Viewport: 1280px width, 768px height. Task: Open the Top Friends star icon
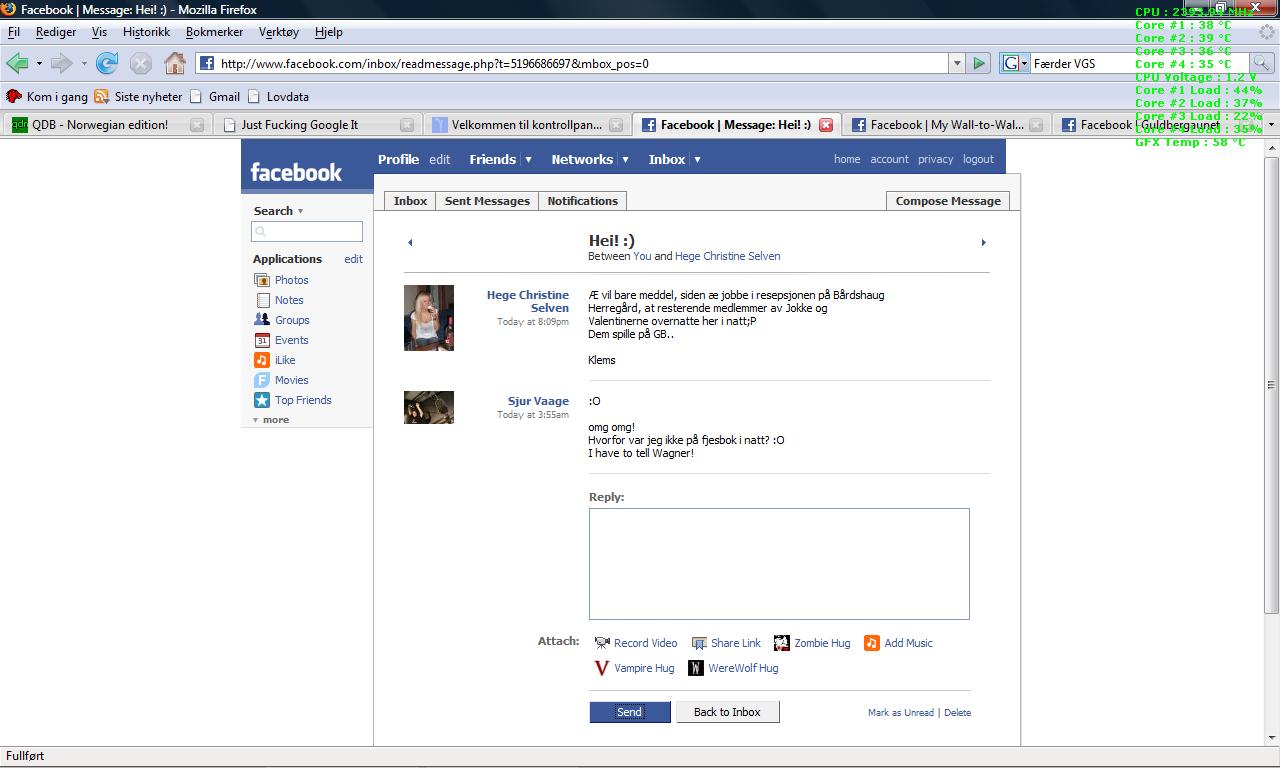coord(262,400)
